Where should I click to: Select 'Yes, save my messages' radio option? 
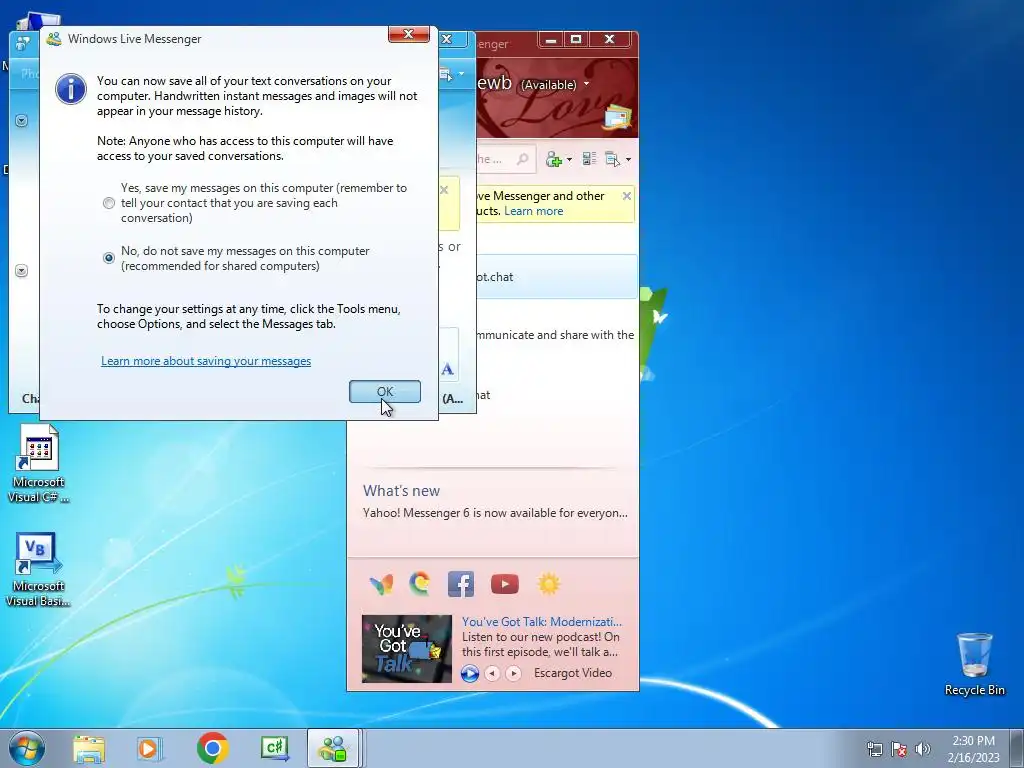click(x=109, y=203)
